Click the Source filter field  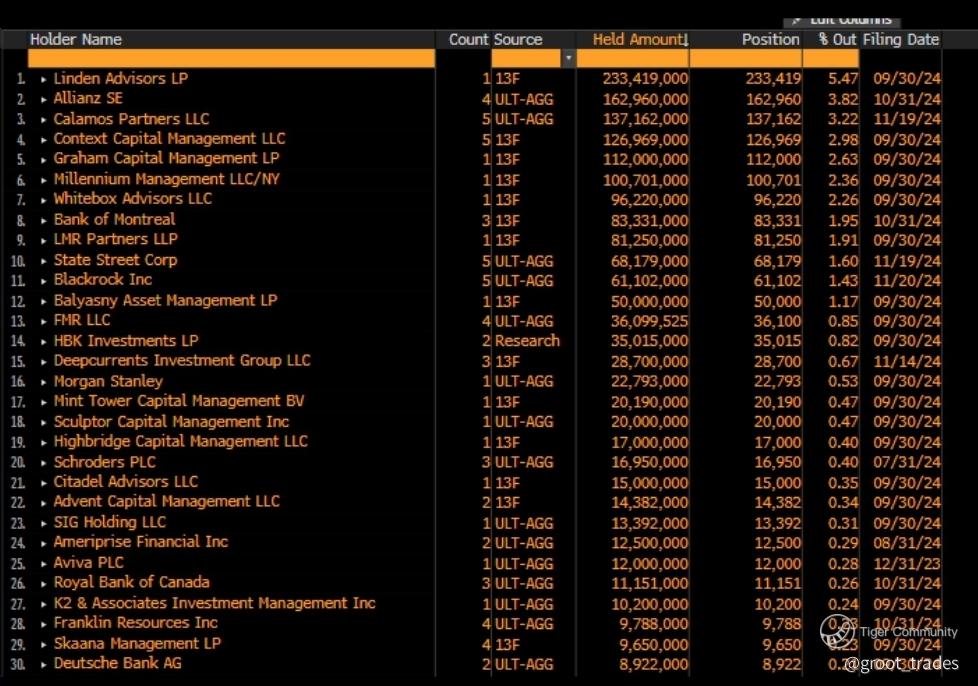(526, 59)
